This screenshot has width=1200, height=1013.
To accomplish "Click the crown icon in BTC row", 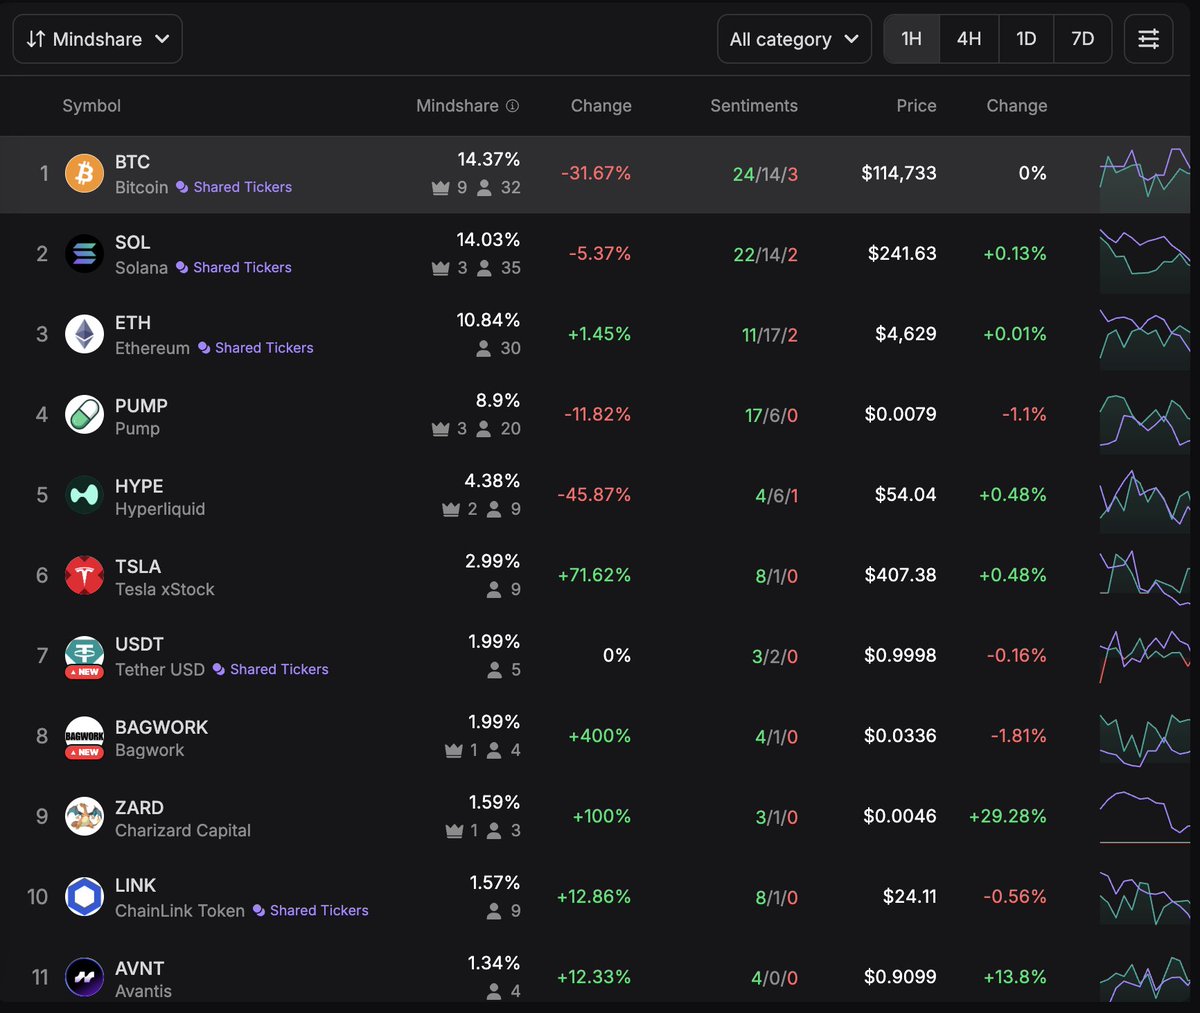I will click(440, 187).
